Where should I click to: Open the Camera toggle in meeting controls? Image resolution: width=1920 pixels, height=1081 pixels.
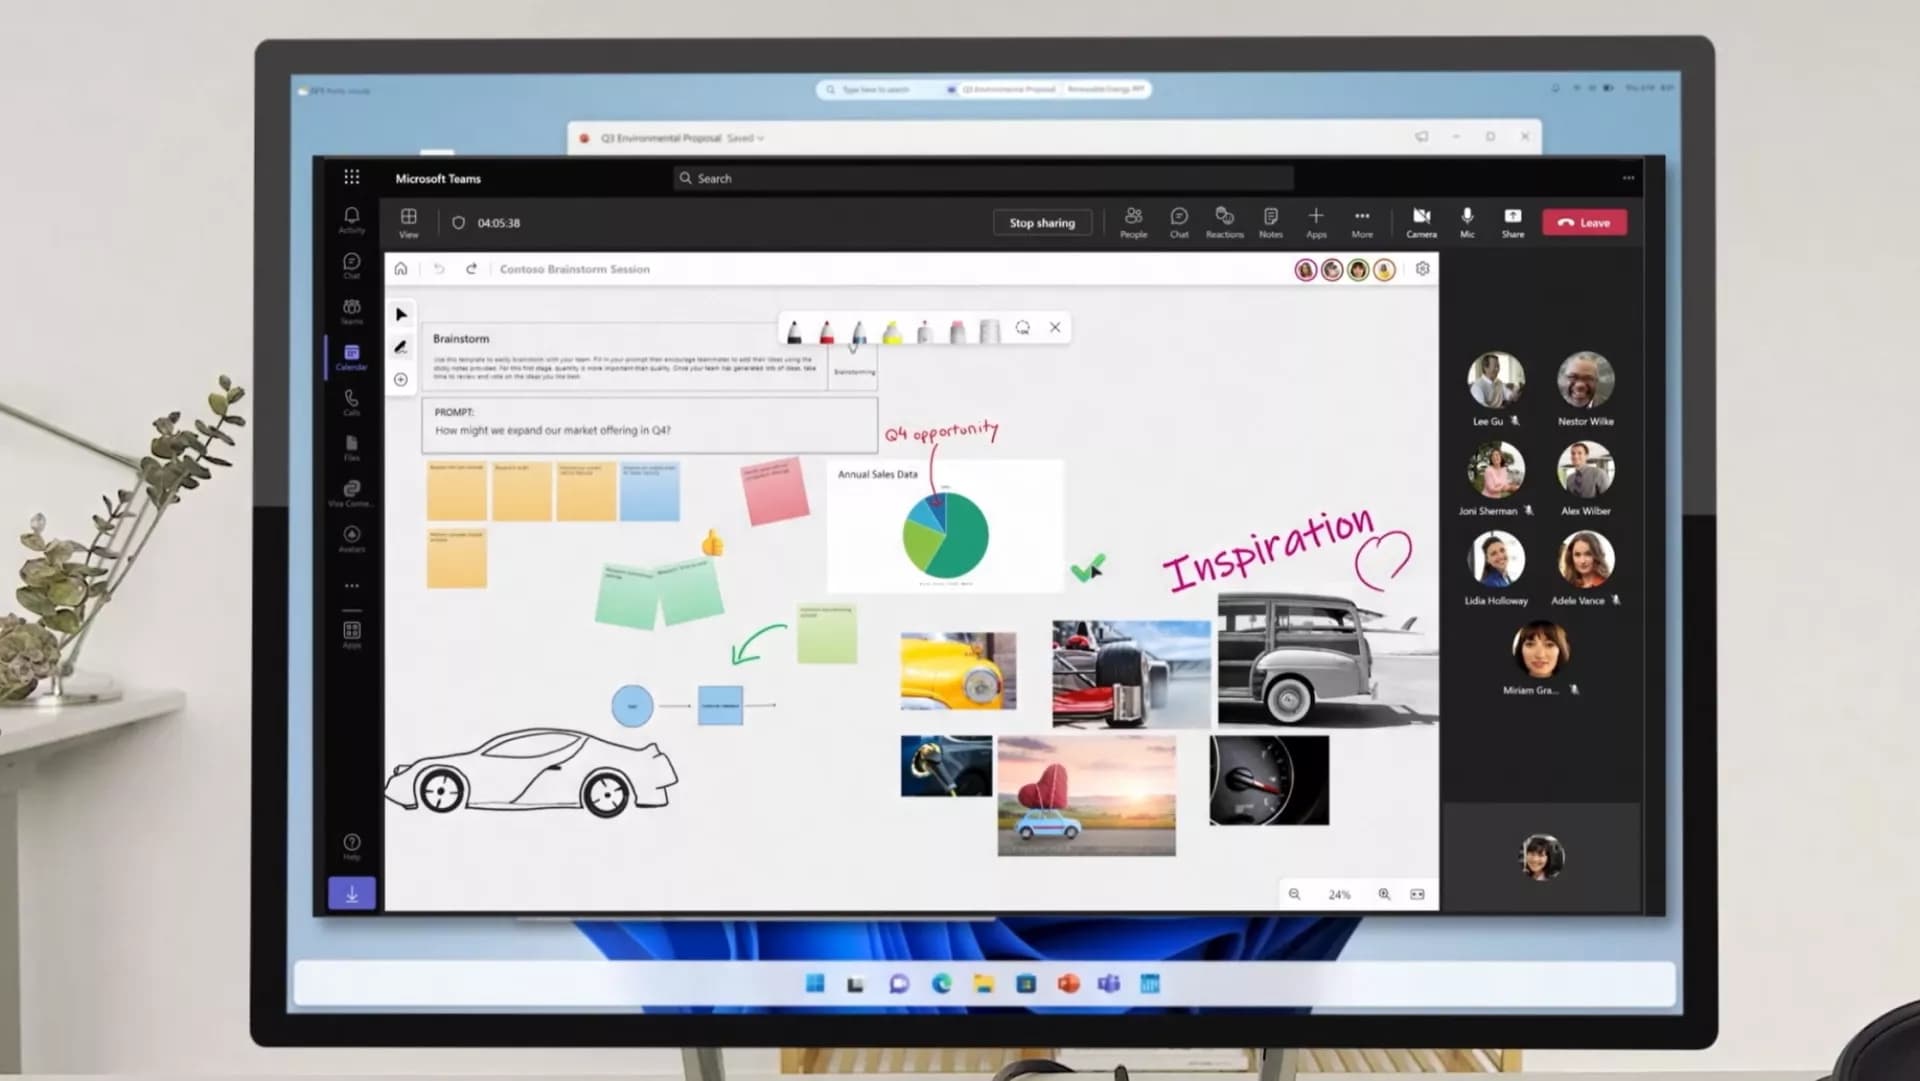1422,221
